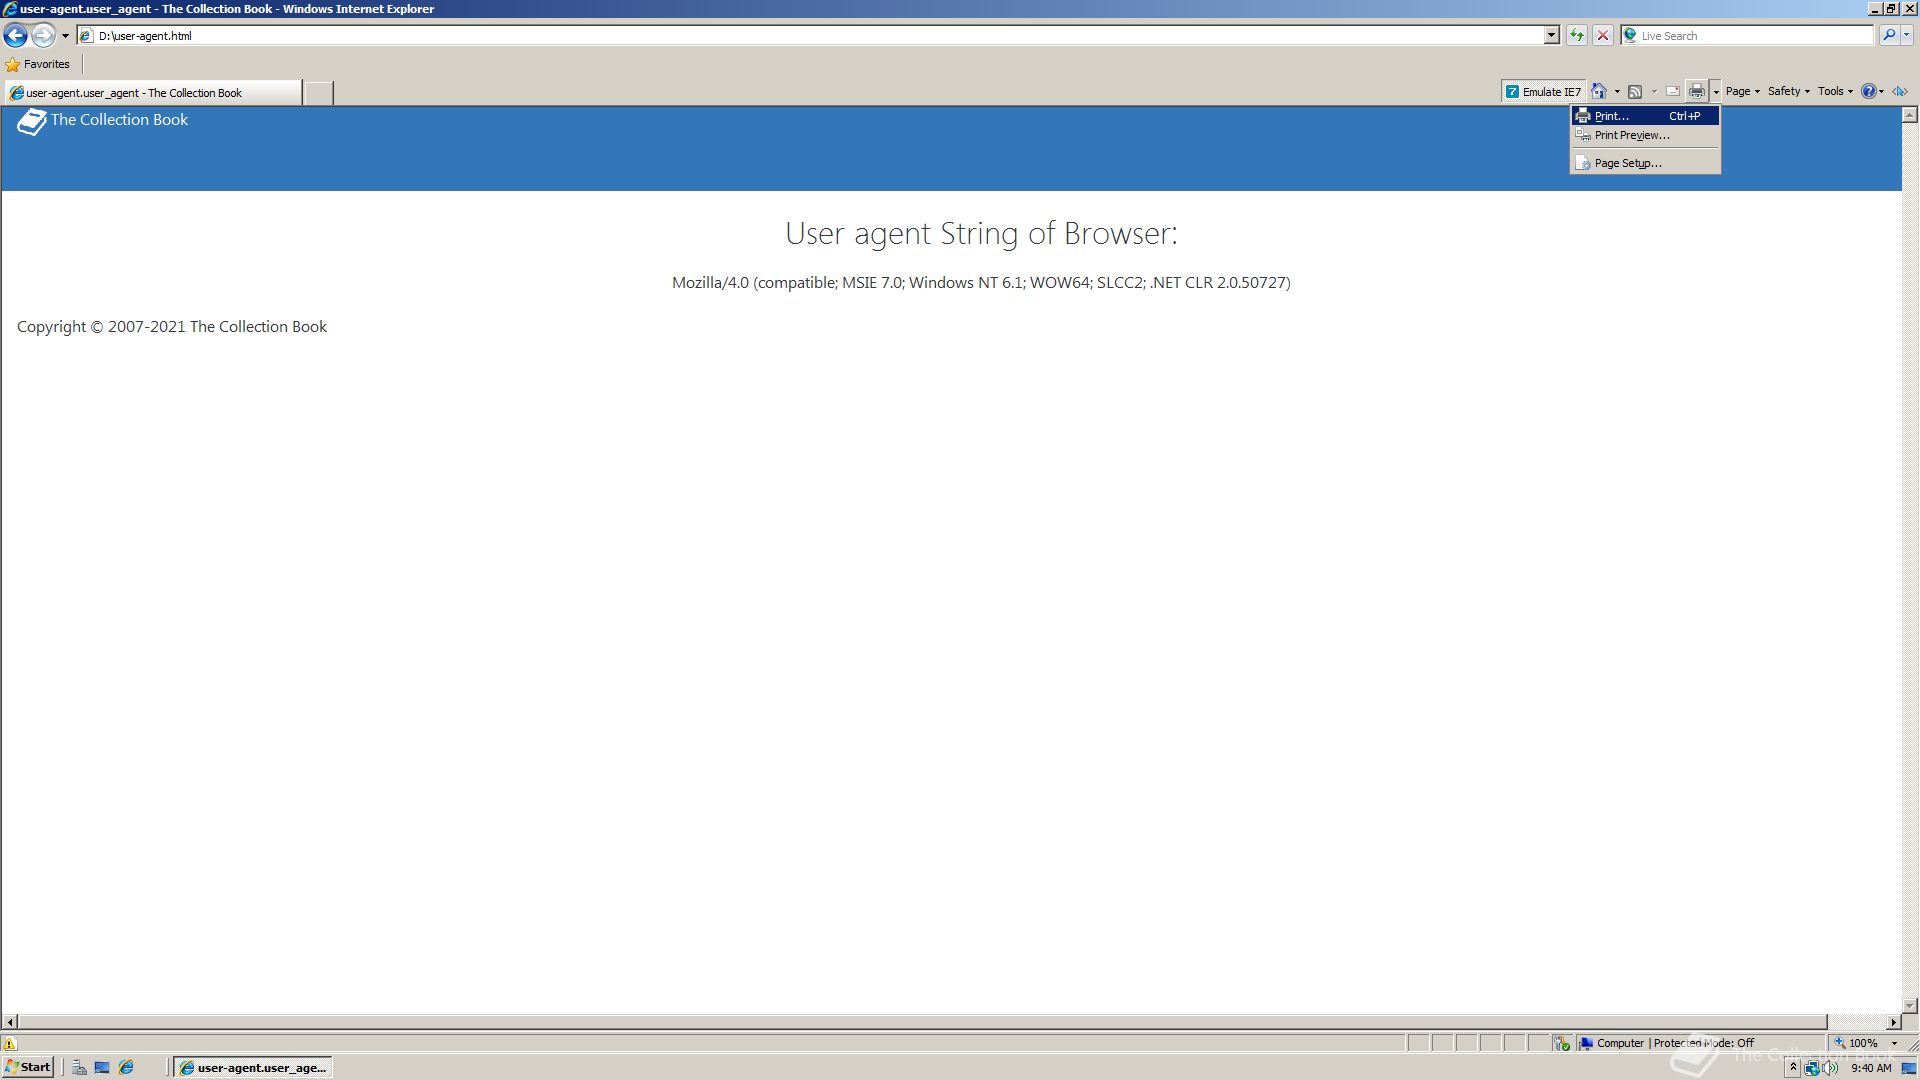Screen dimensions: 1920x1080
Task: Click the yellow warning status bar icon
Action: pos(10,1043)
